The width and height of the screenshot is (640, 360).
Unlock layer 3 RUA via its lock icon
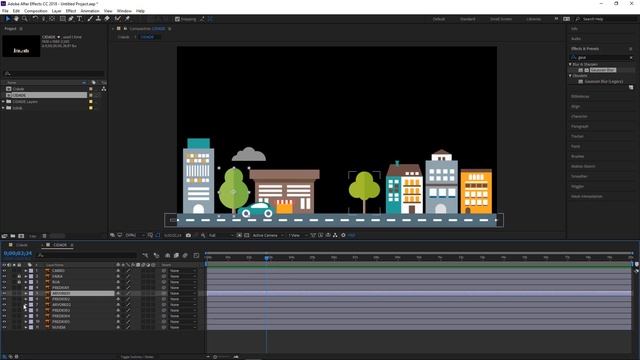coord(19,282)
